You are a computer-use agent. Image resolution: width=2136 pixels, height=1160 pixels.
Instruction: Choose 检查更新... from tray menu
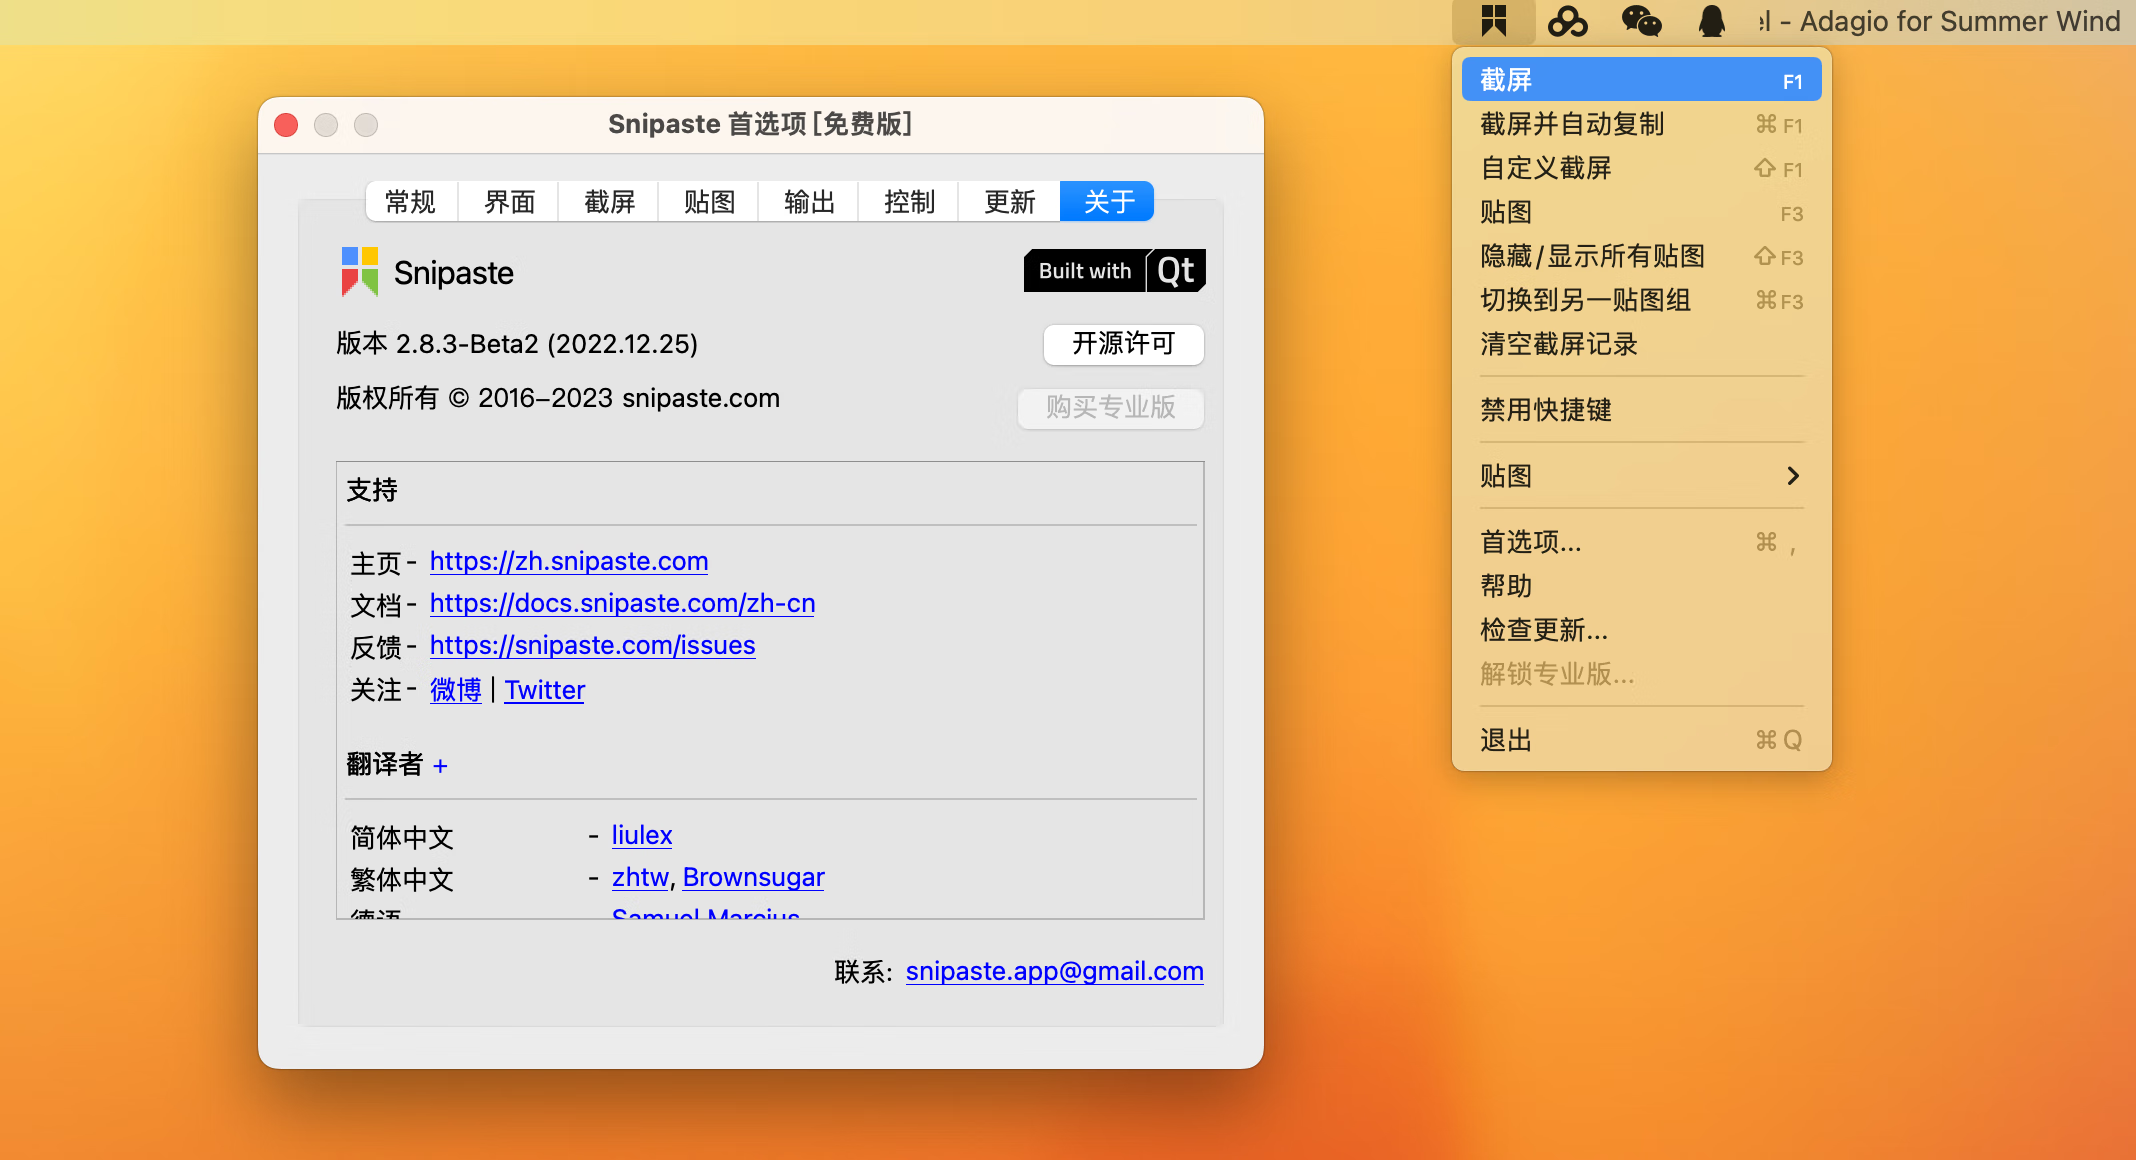[x=1544, y=630]
